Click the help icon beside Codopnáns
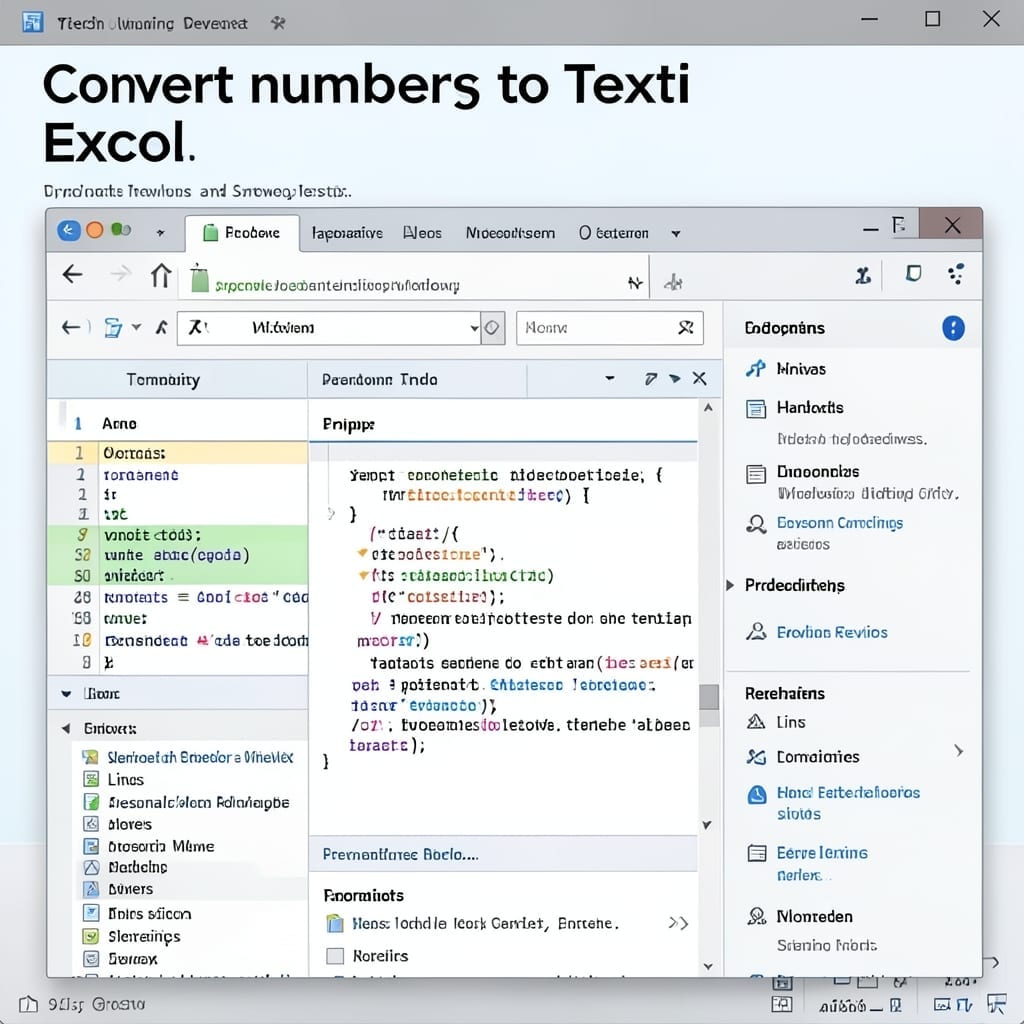1024x1024 pixels. point(953,328)
